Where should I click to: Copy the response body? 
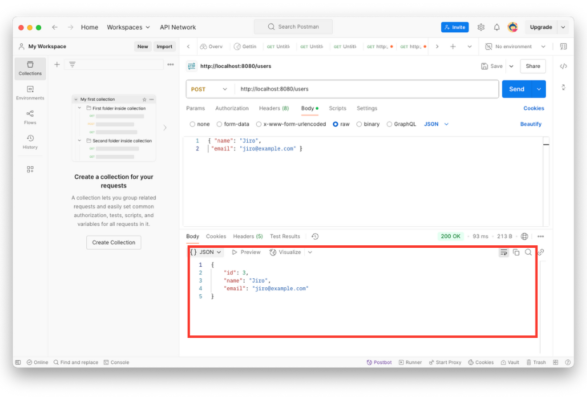516,252
